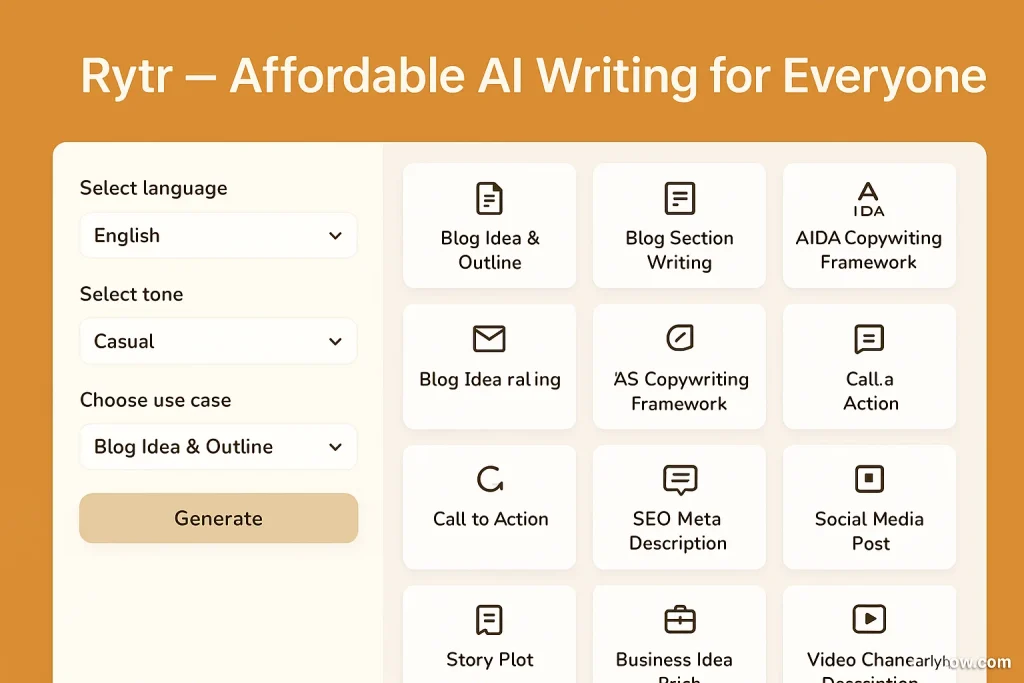The width and height of the screenshot is (1024, 683).
Task: Click the Story Plot icon
Action: [489, 620]
